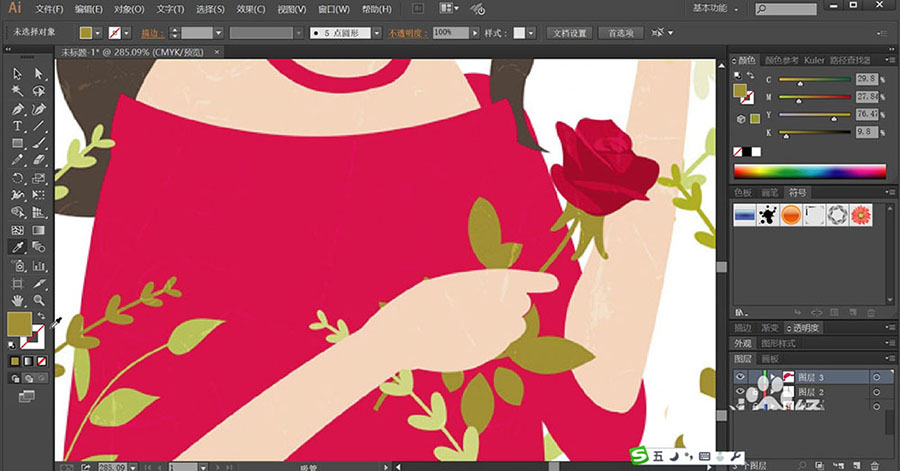The width and height of the screenshot is (900, 471).
Task: Select the Hand tool
Action: pyautogui.click(x=18, y=300)
